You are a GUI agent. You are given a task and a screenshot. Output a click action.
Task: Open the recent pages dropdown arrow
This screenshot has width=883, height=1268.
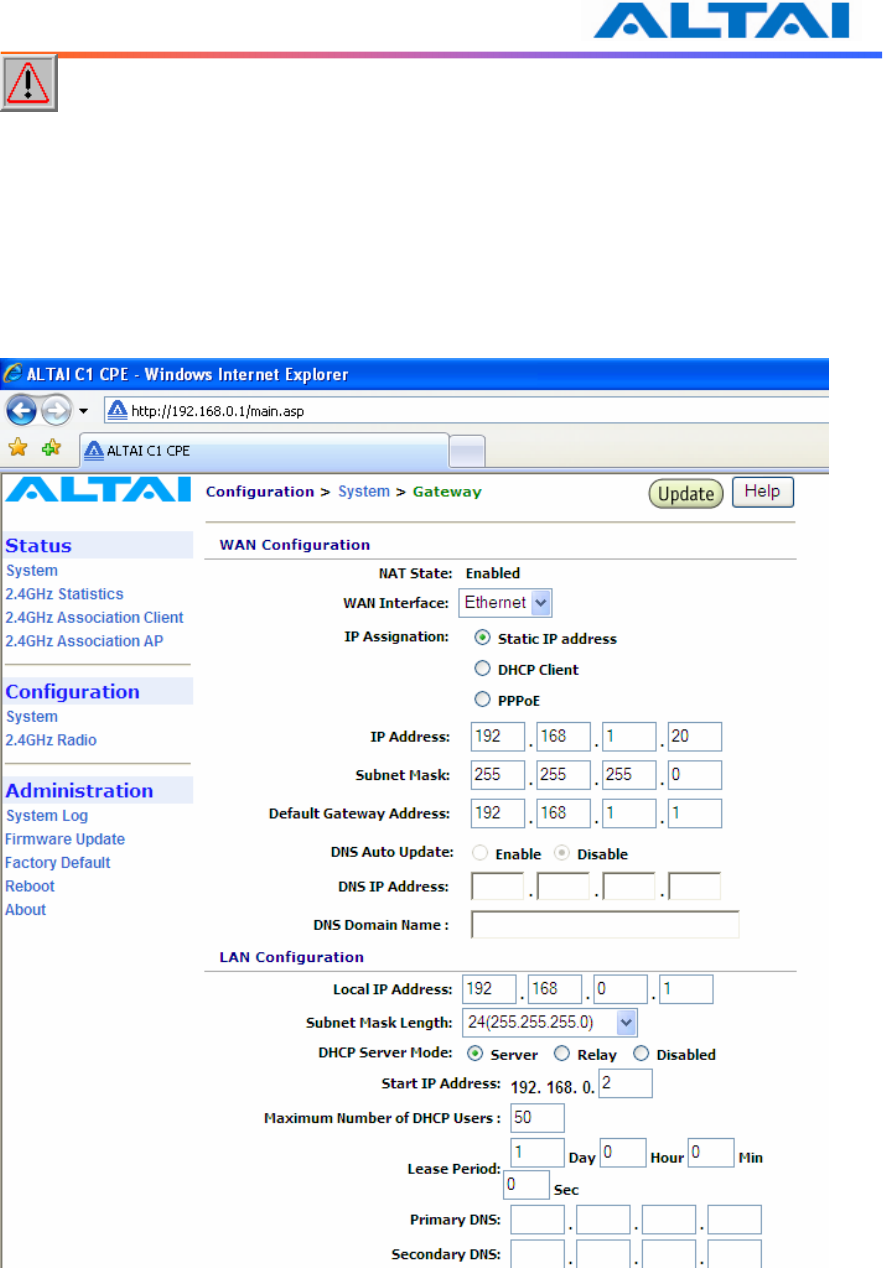pos(84,412)
